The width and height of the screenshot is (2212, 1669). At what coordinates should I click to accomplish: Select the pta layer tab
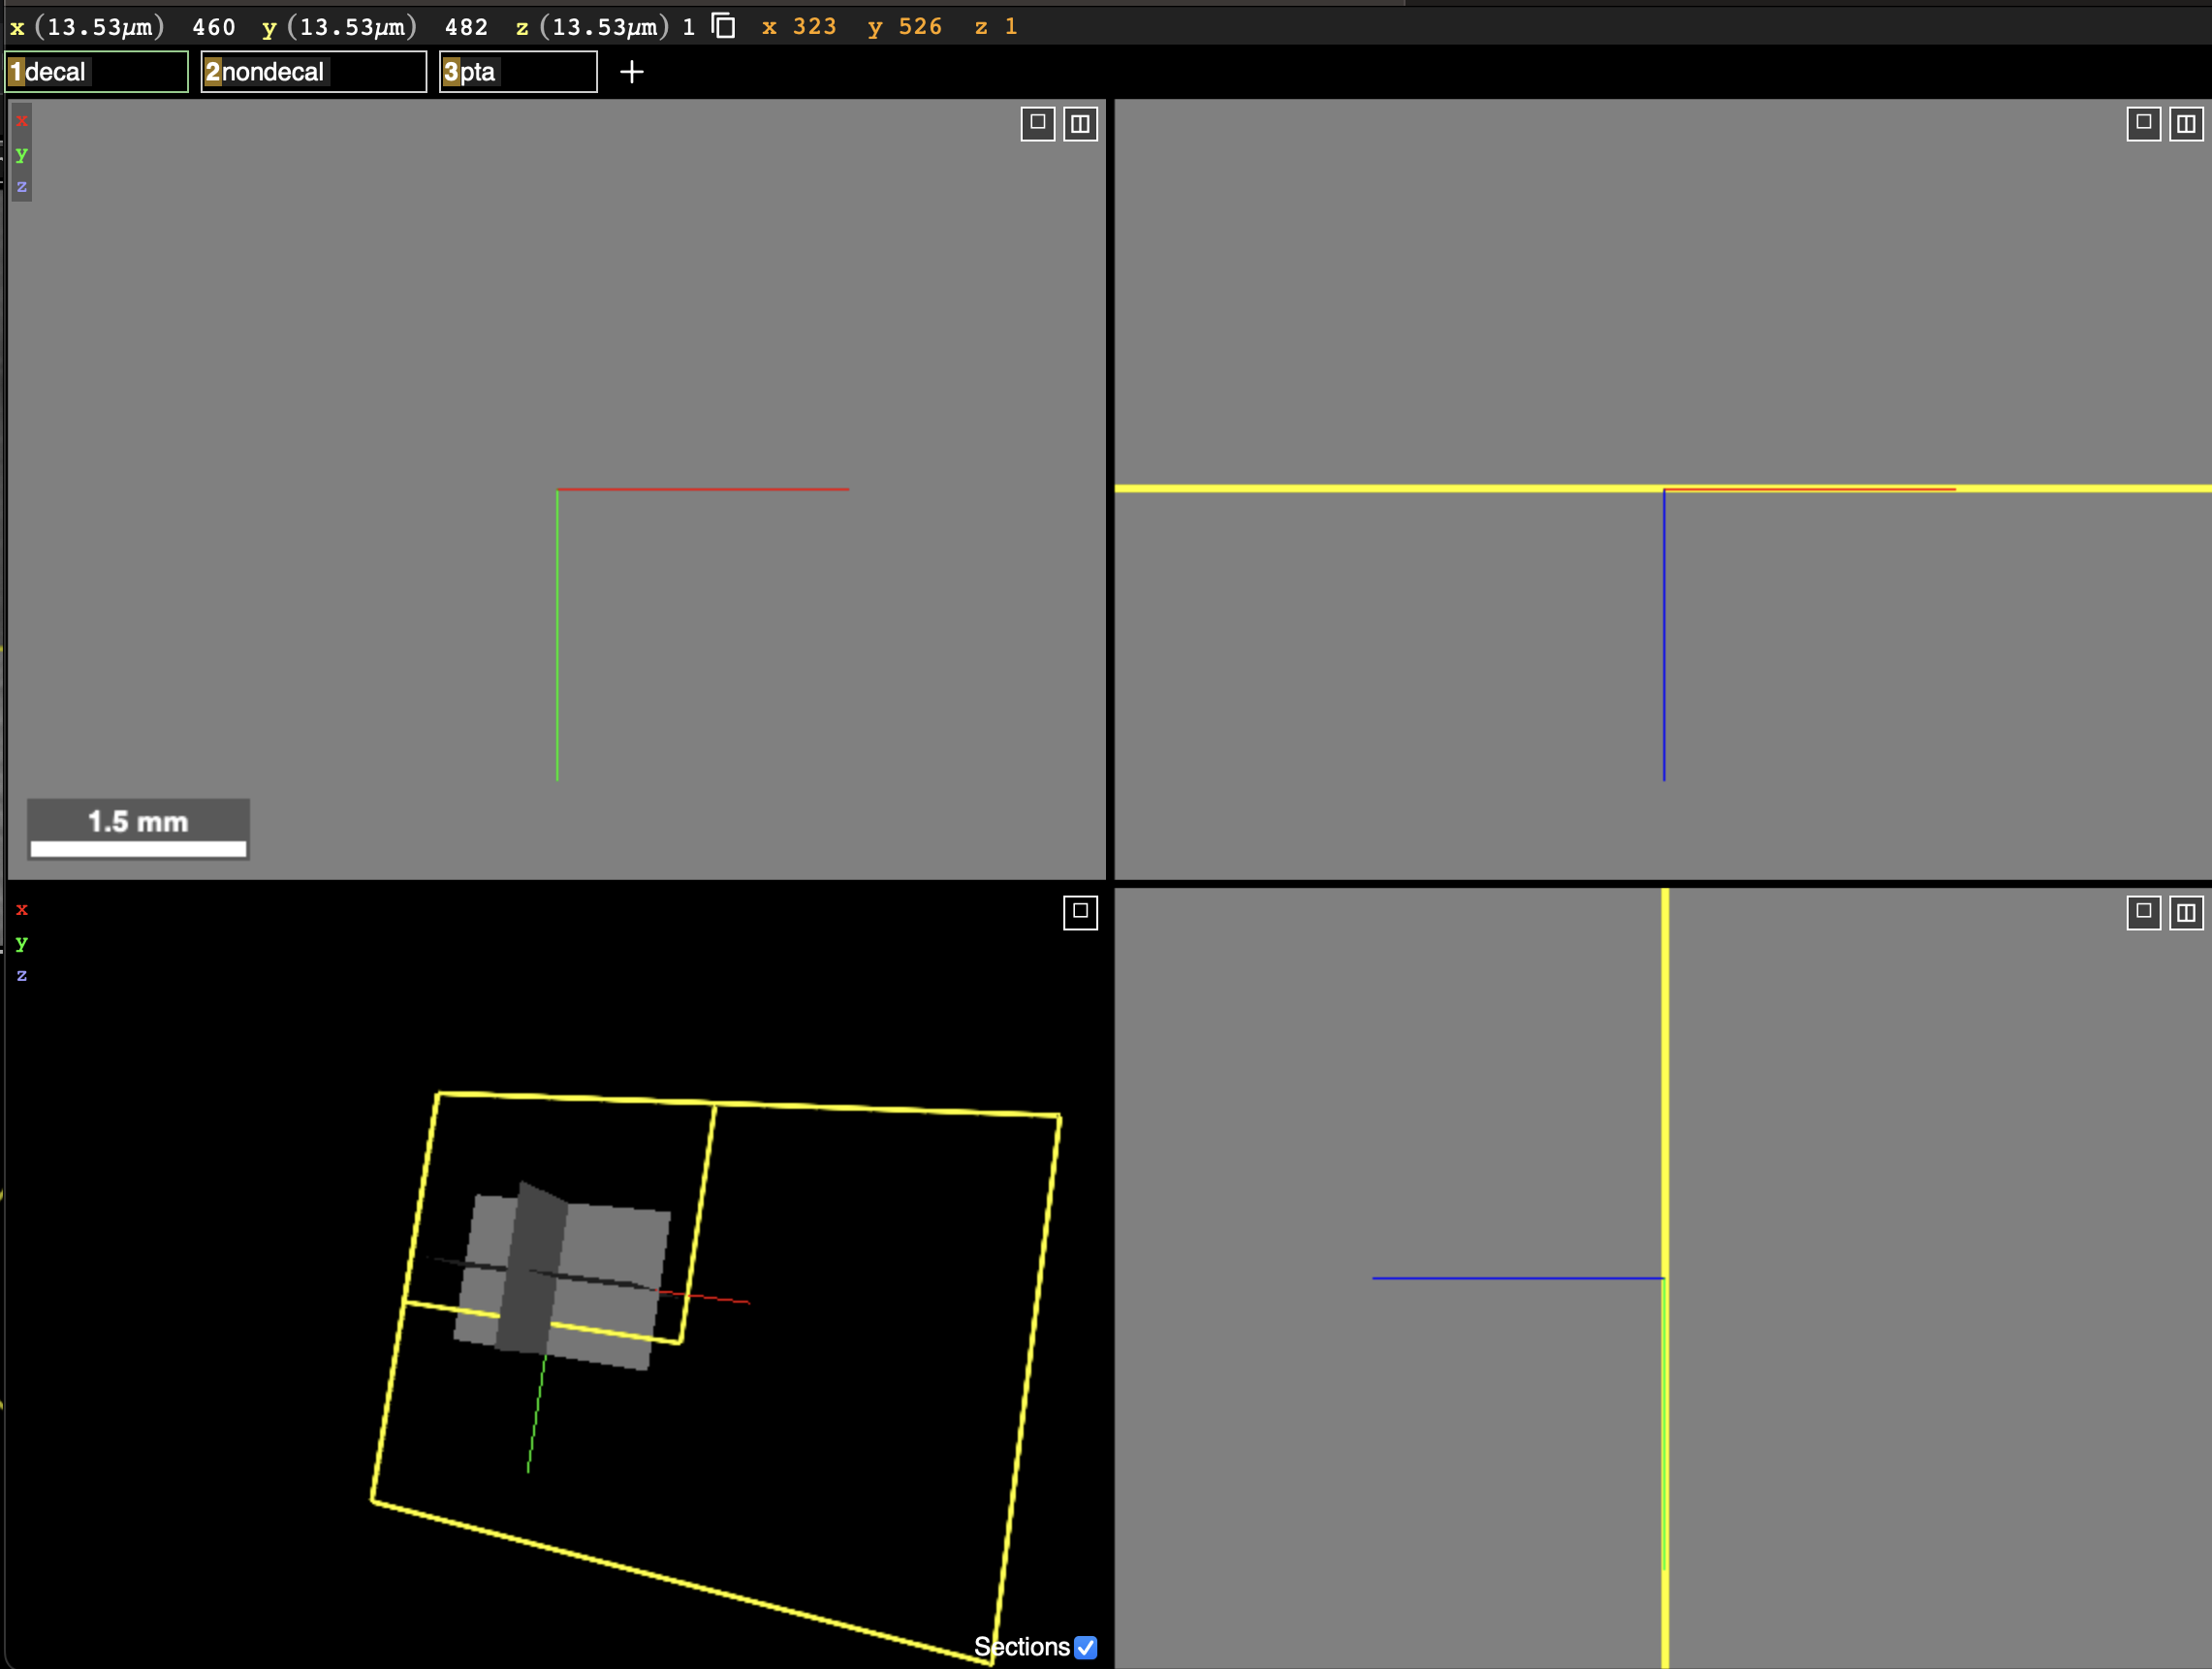coord(517,71)
